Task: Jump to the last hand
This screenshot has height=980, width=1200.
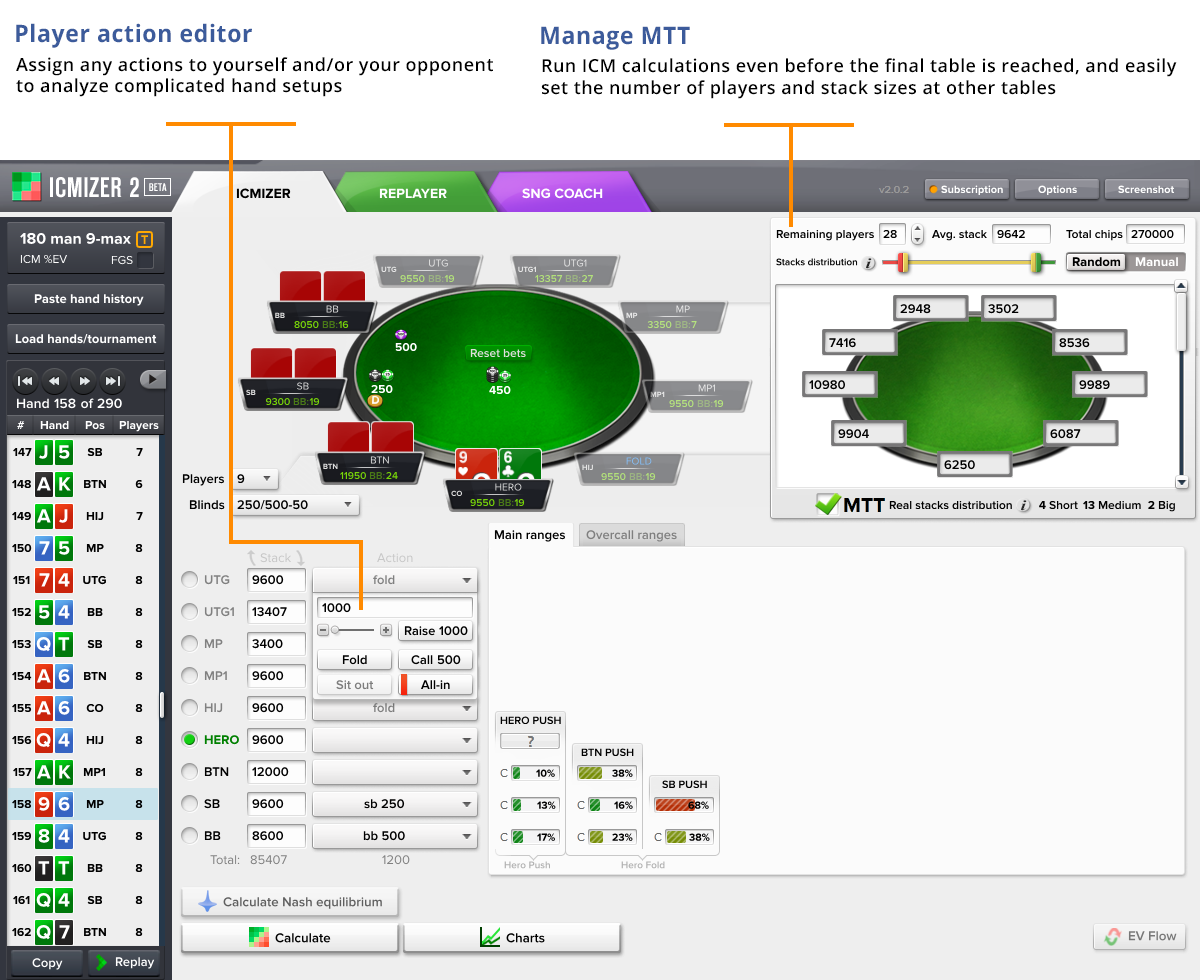Action: (x=113, y=380)
